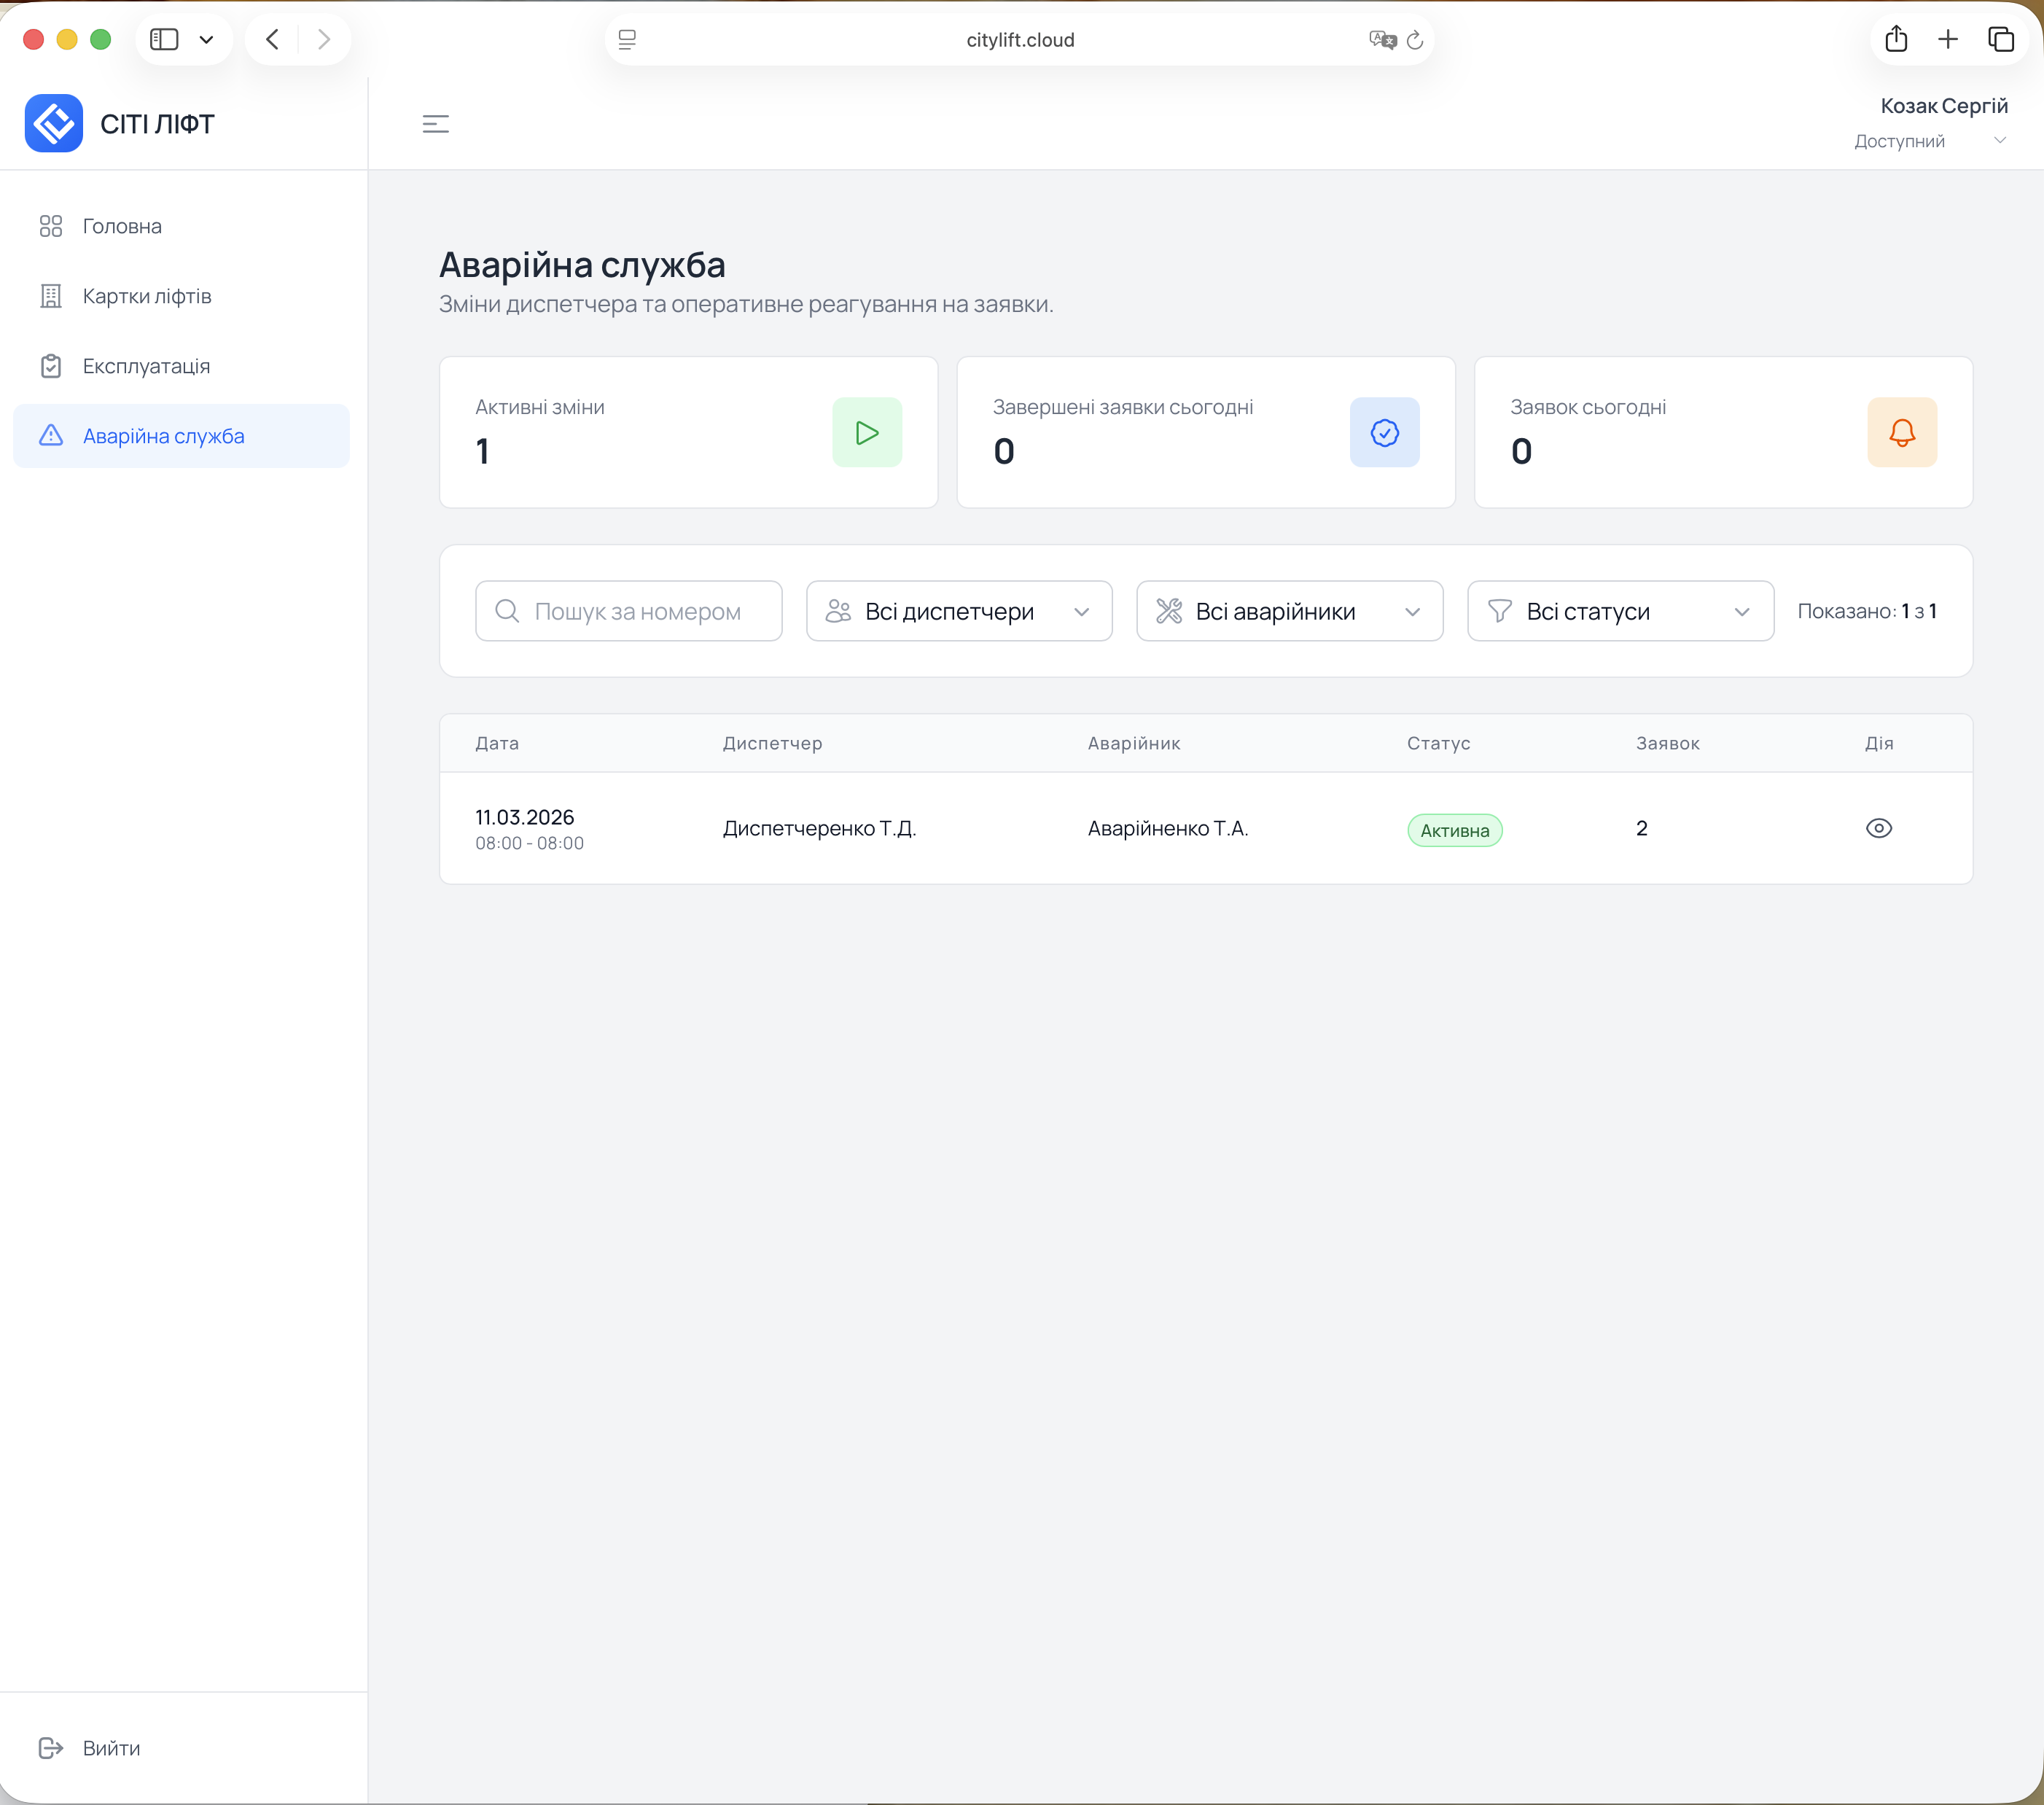Image resolution: width=2044 pixels, height=1805 pixels.
Task: Open Картки ліфтів menu item
Action: pyautogui.click(x=146, y=296)
